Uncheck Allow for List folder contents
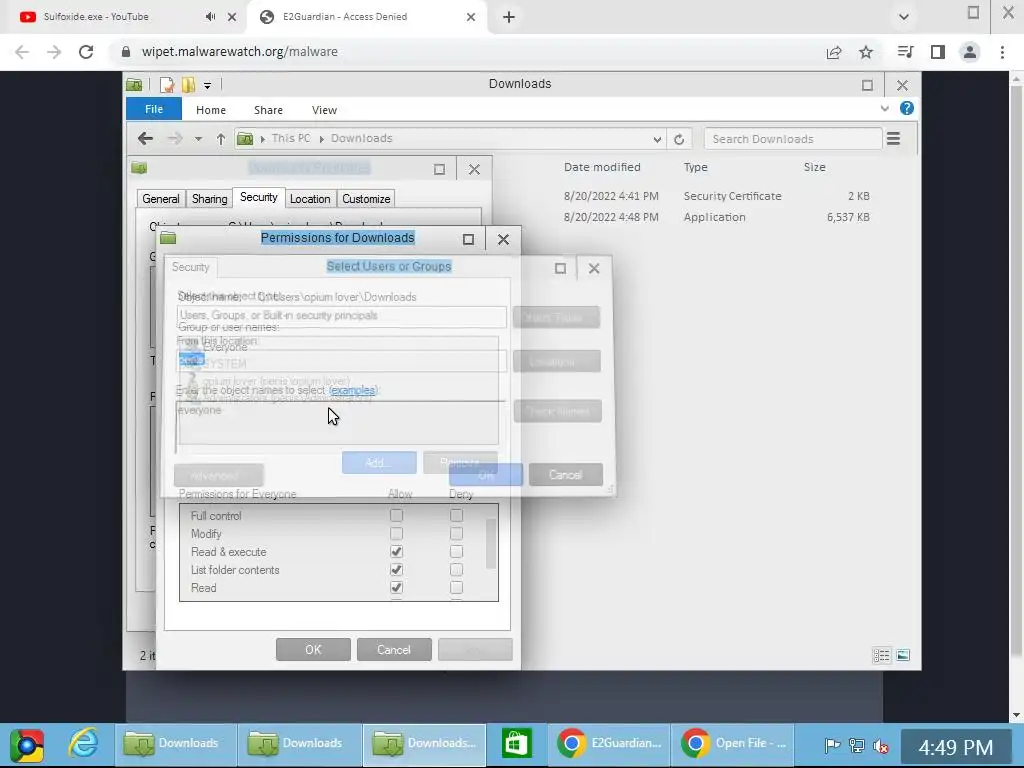 (x=396, y=570)
